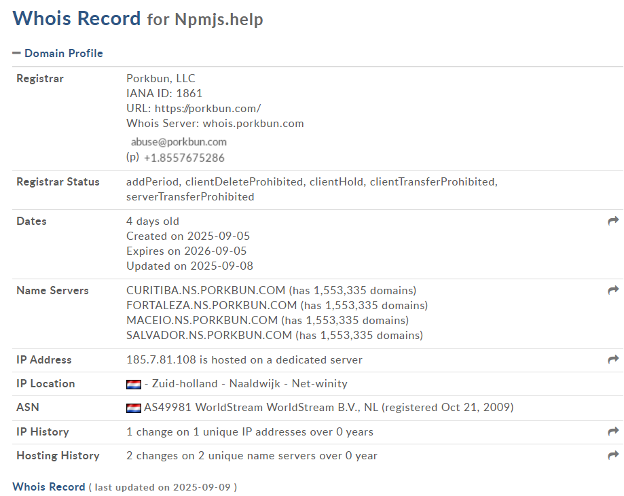Select the 'Name Servers' row label
This screenshot has height=496, width=624.
[x=52, y=291]
